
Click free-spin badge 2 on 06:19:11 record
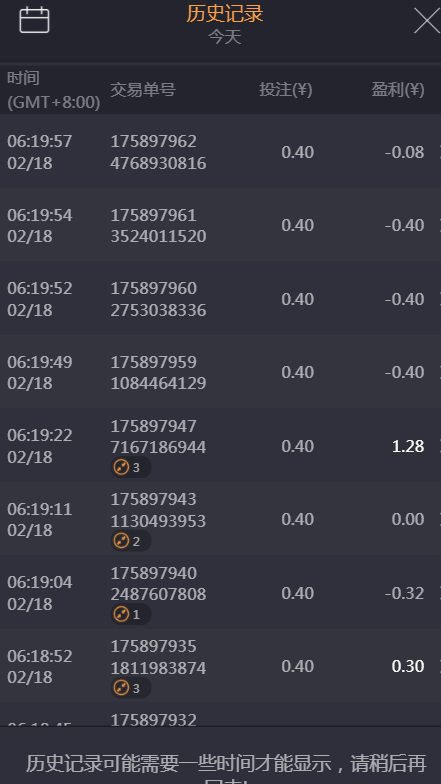130,541
